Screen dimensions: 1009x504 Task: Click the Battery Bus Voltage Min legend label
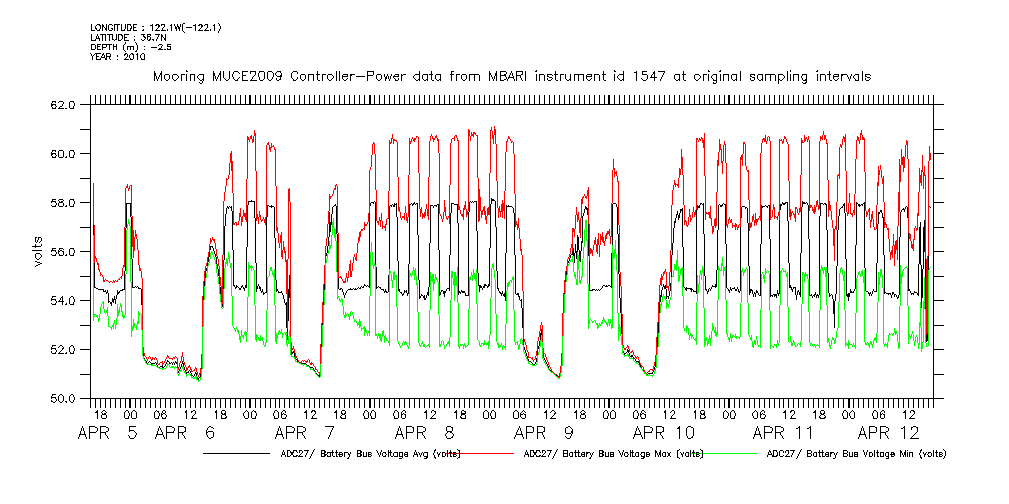coord(856,453)
